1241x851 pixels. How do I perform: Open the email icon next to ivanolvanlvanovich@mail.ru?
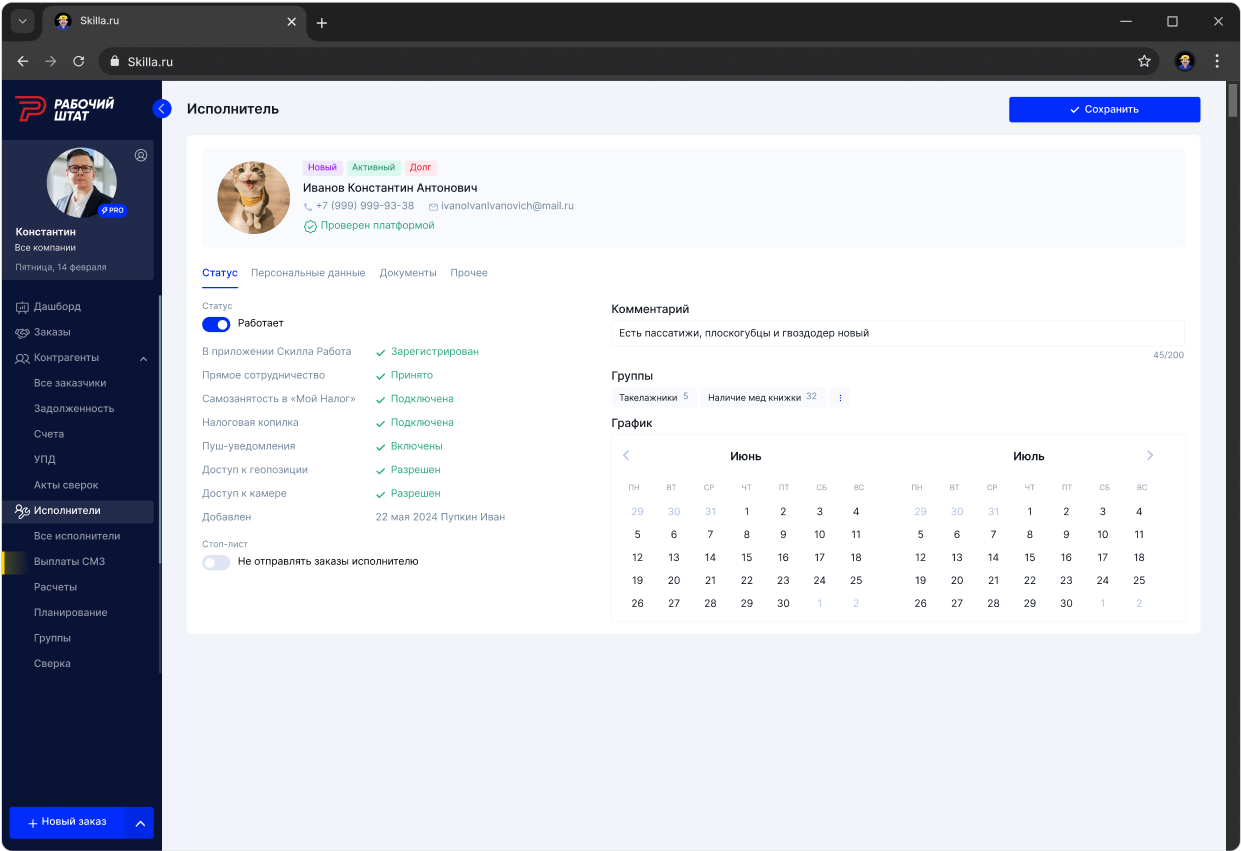click(x=434, y=206)
